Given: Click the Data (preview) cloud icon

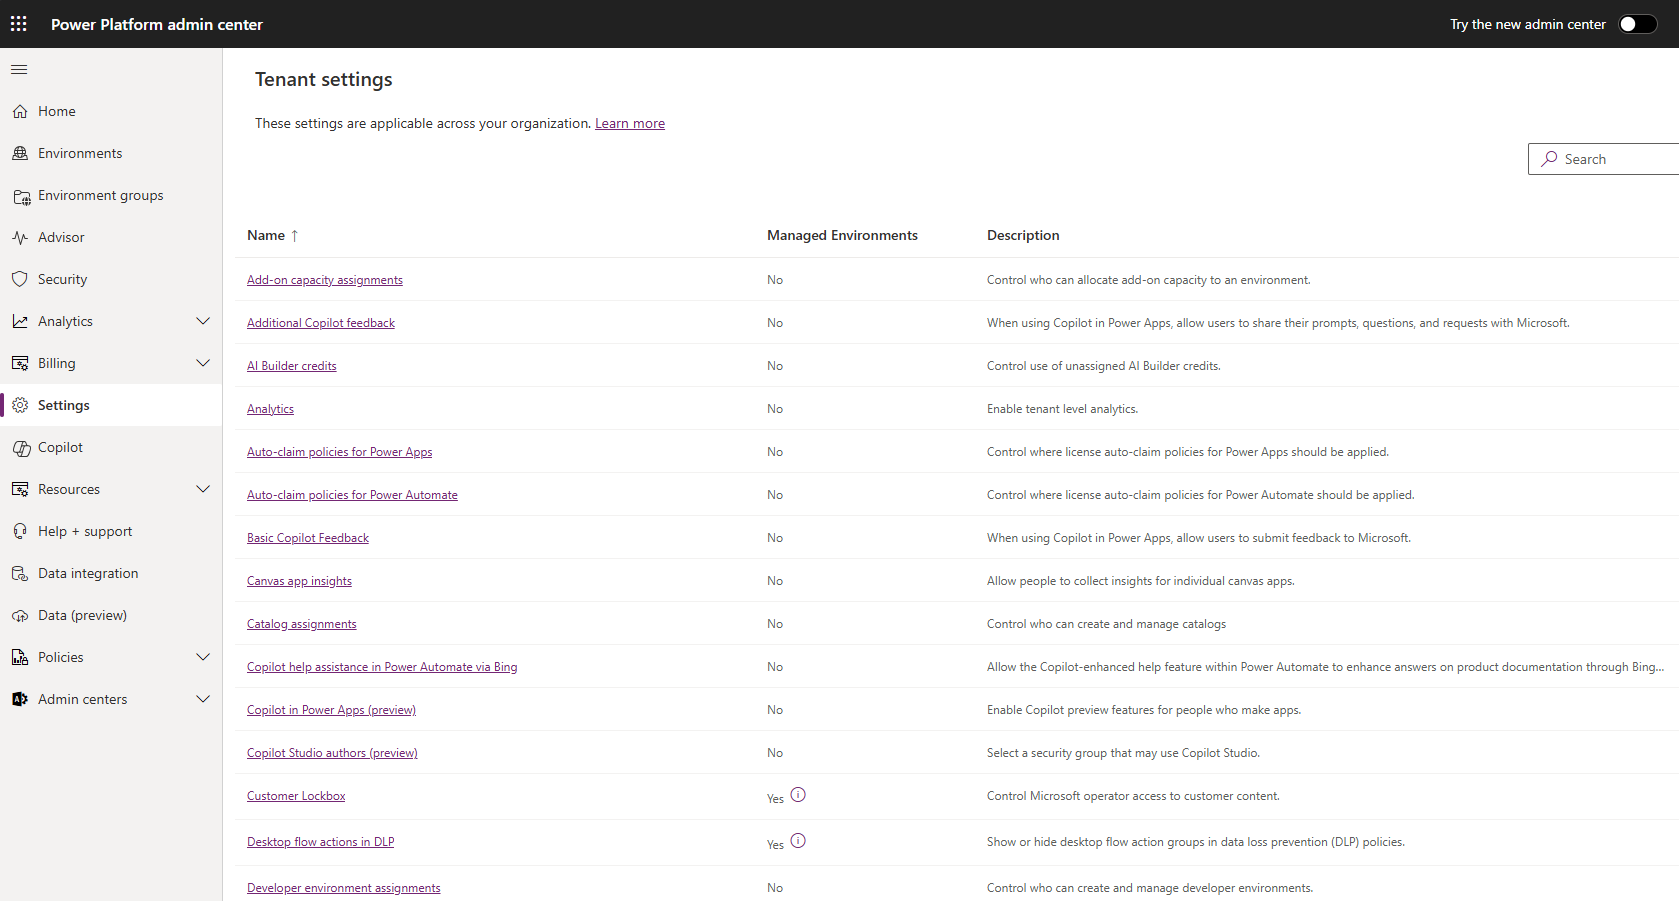Looking at the screenshot, I should [x=20, y=615].
